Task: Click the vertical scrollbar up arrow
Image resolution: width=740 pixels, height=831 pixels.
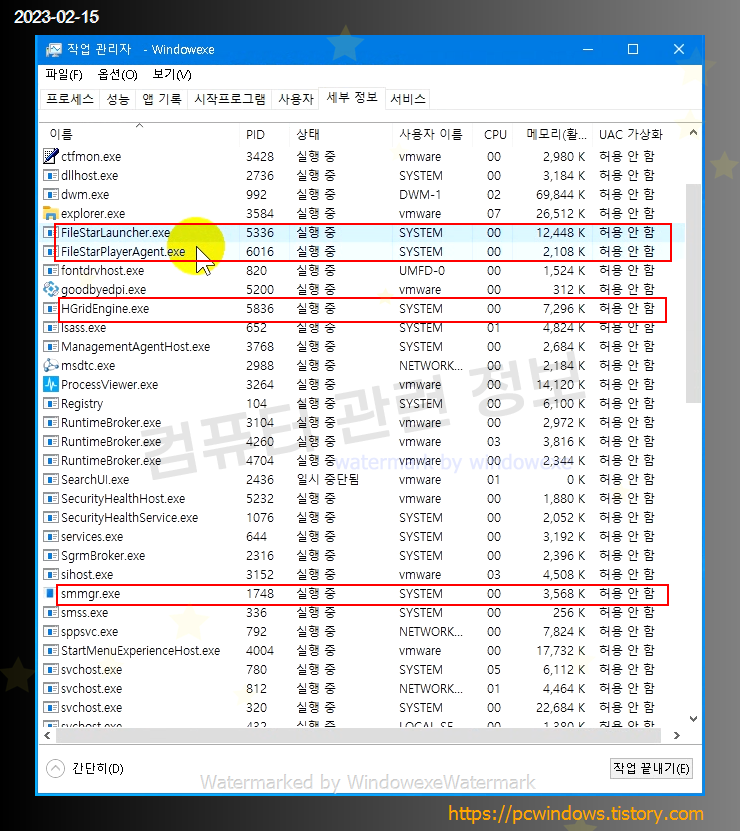Action: pyautogui.click(x=693, y=132)
